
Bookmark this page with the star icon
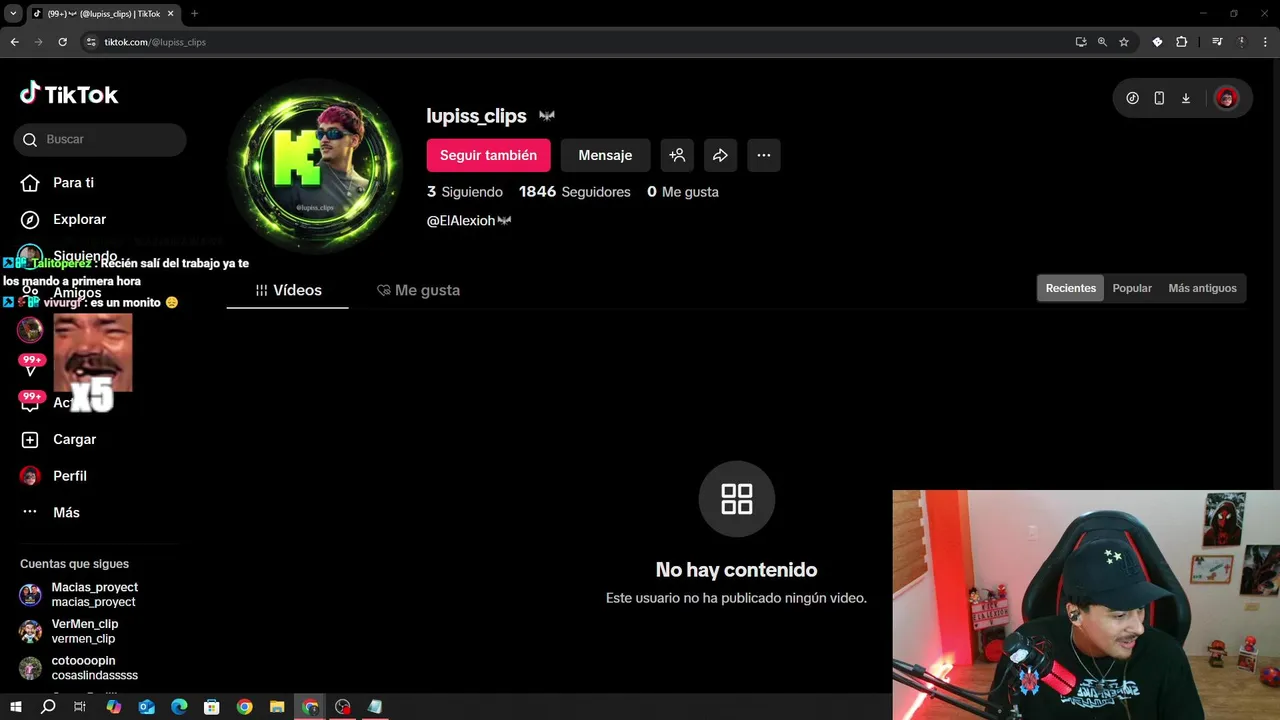[x=1124, y=42]
